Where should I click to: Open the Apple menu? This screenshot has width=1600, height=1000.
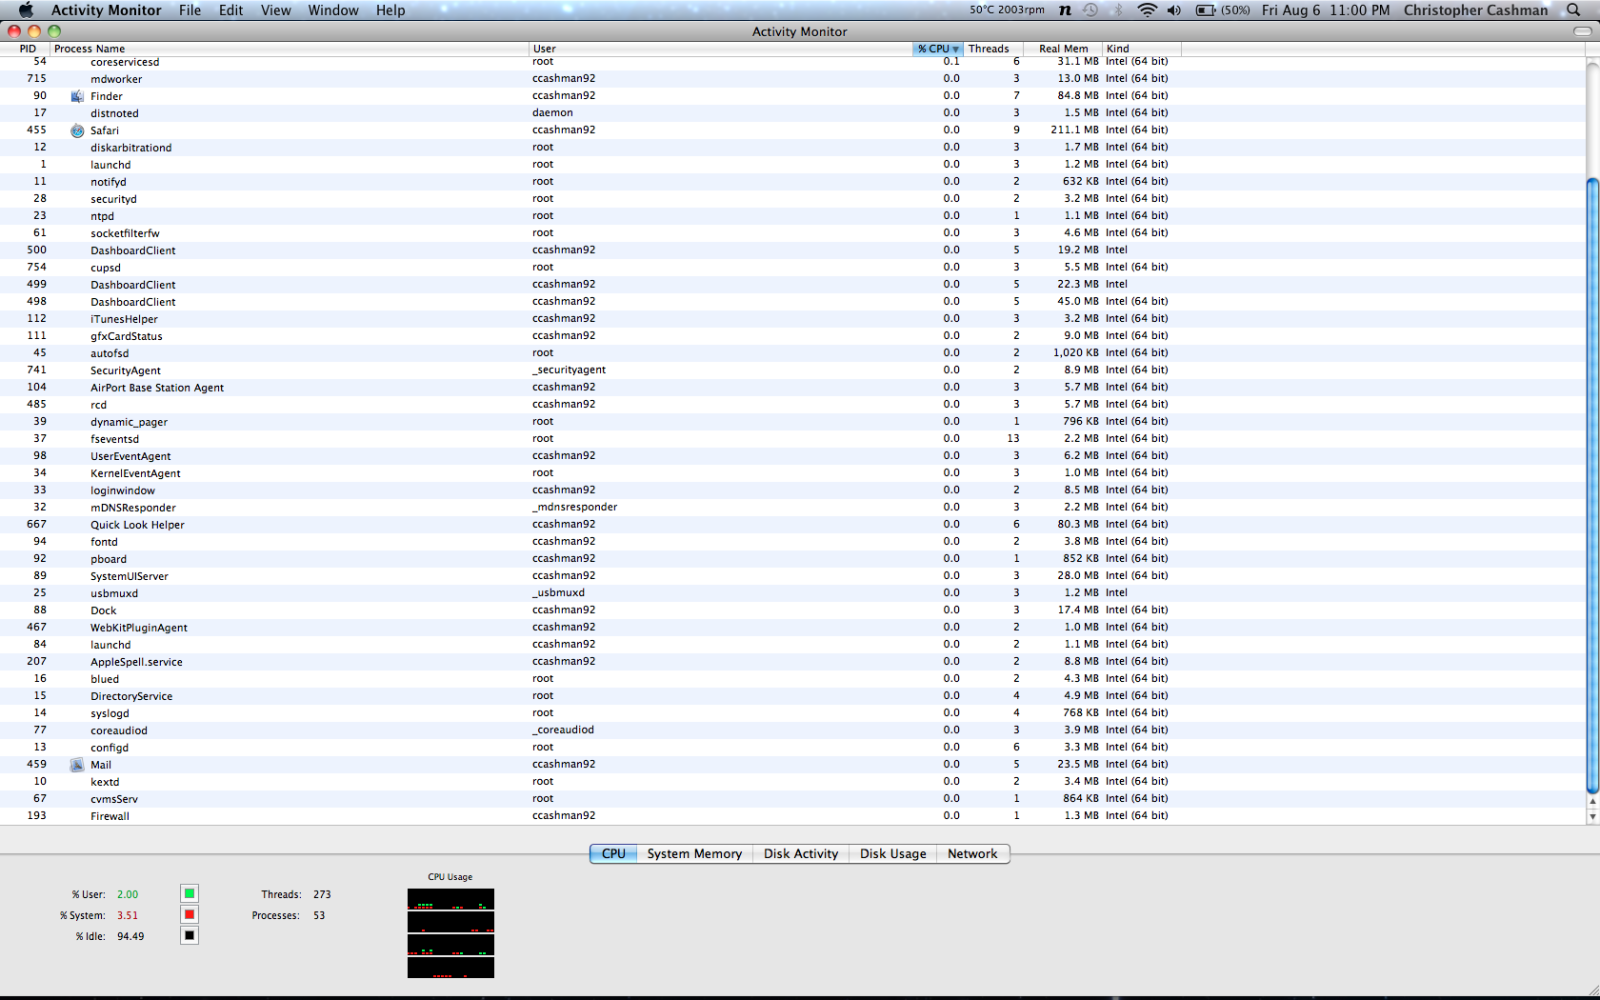pos(26,10)
